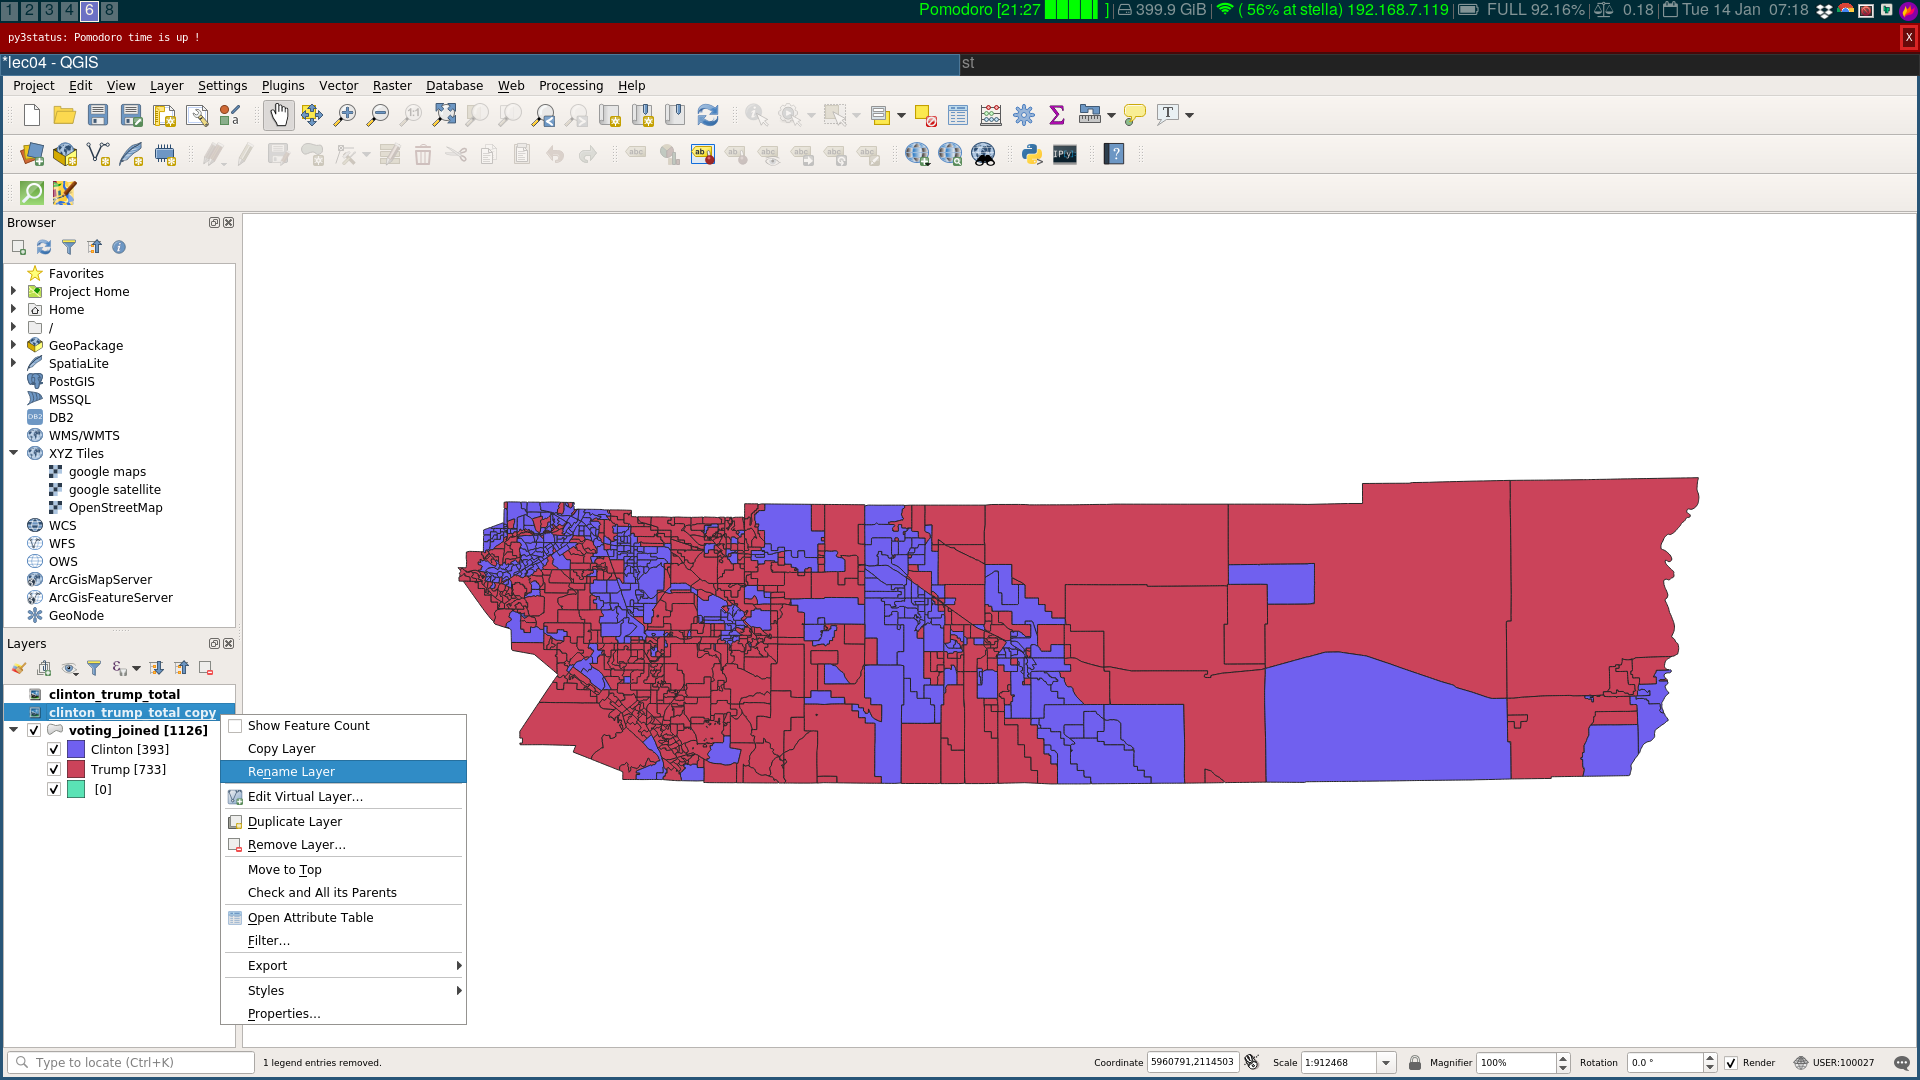
Task: Click the Zoom Full extent icon
Action: click(x=444, y=115)
